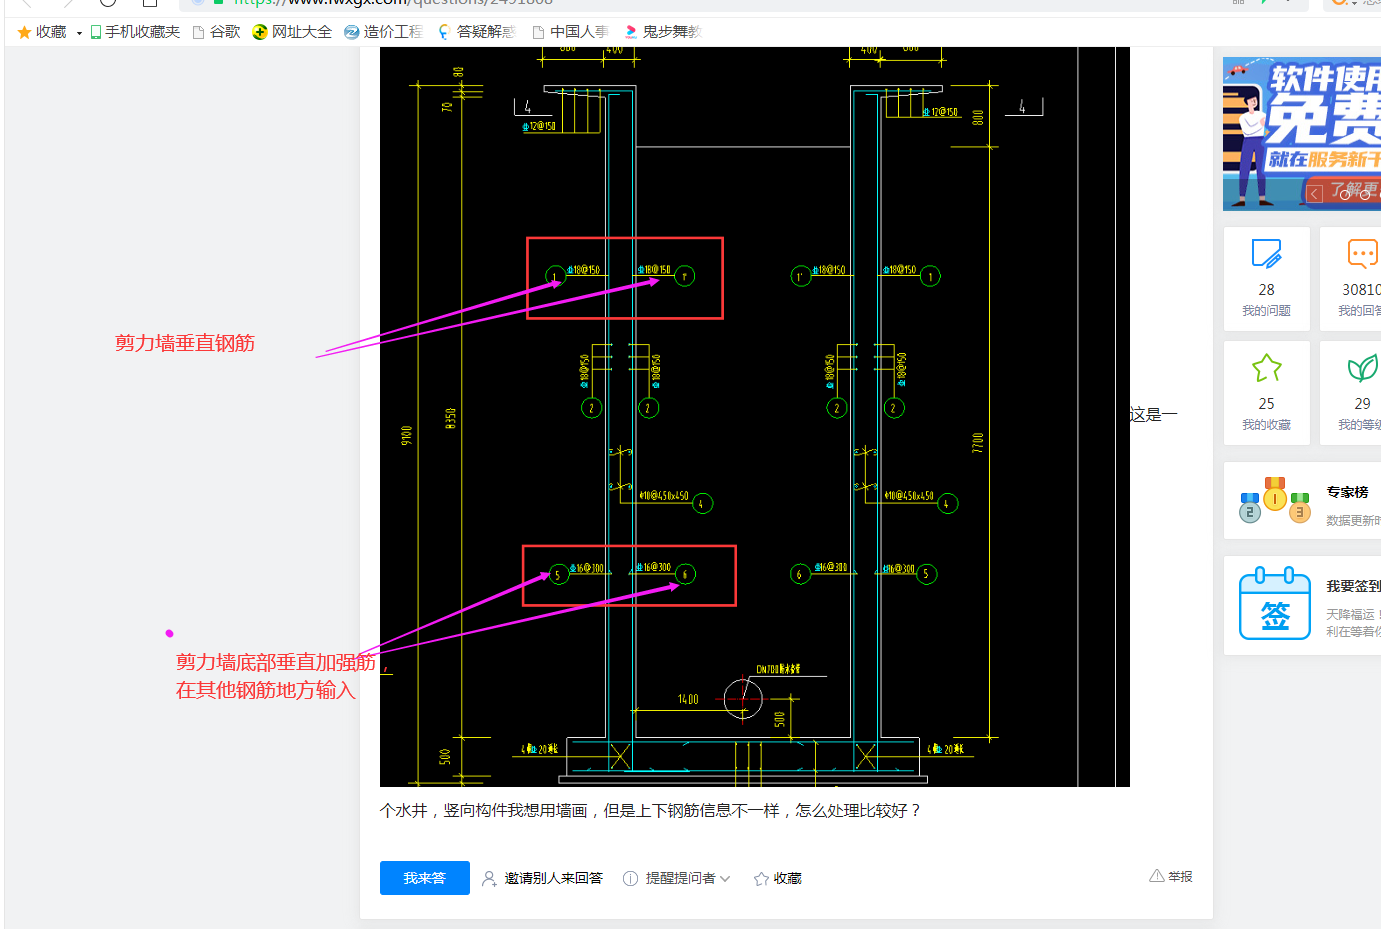Click the 我来答 answer button

click(425, 878)
